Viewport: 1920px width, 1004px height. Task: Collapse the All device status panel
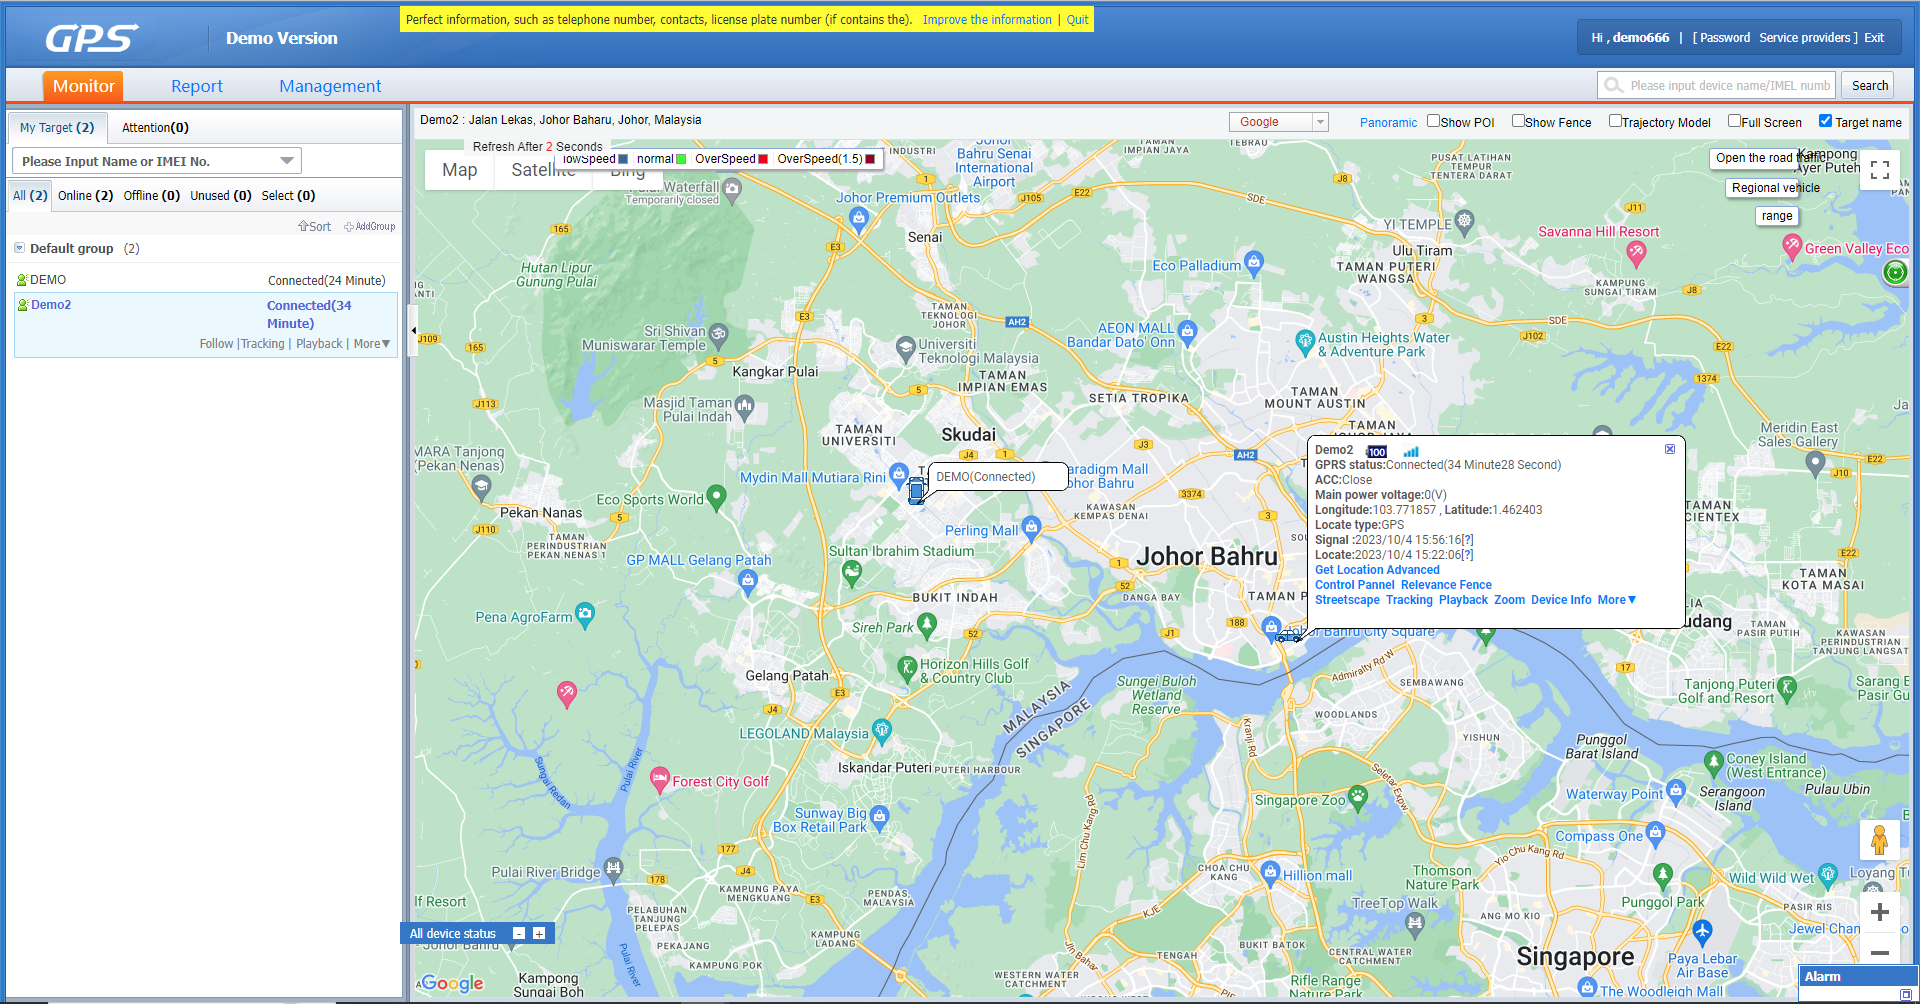click(x=519, y=933)
